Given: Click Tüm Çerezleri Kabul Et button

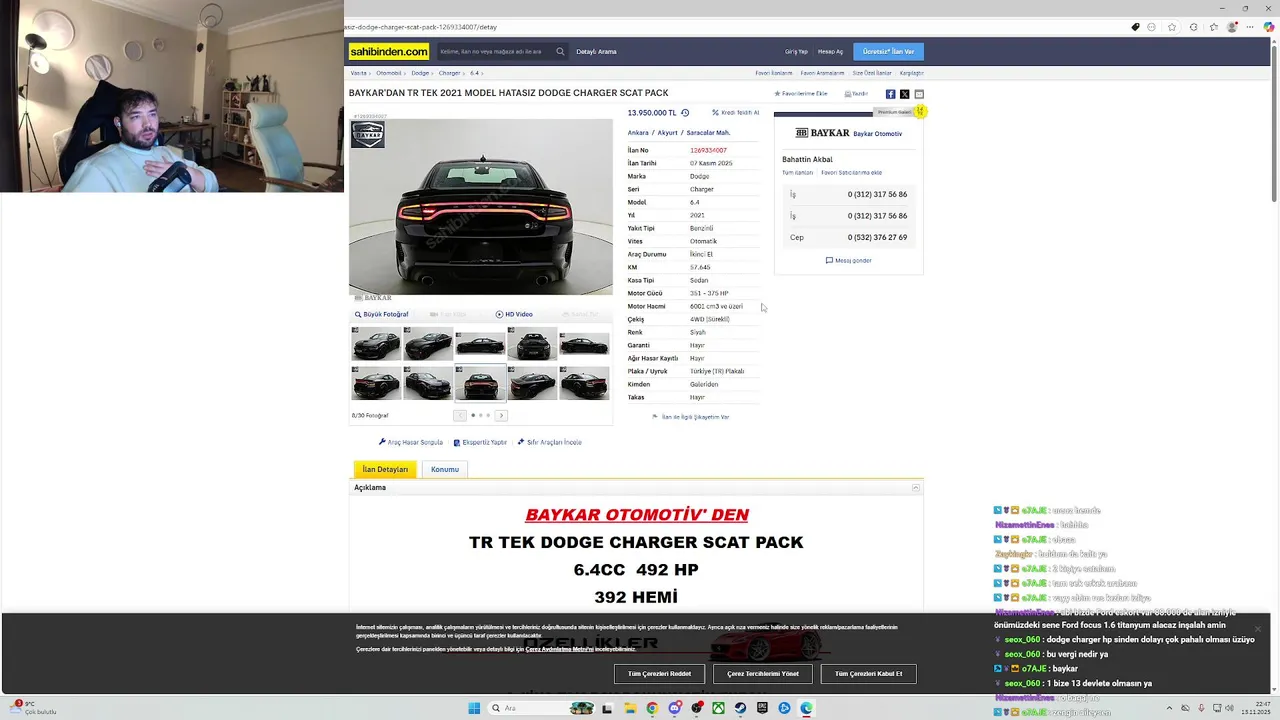Looking at the screenshot, I should pos(868,674).
